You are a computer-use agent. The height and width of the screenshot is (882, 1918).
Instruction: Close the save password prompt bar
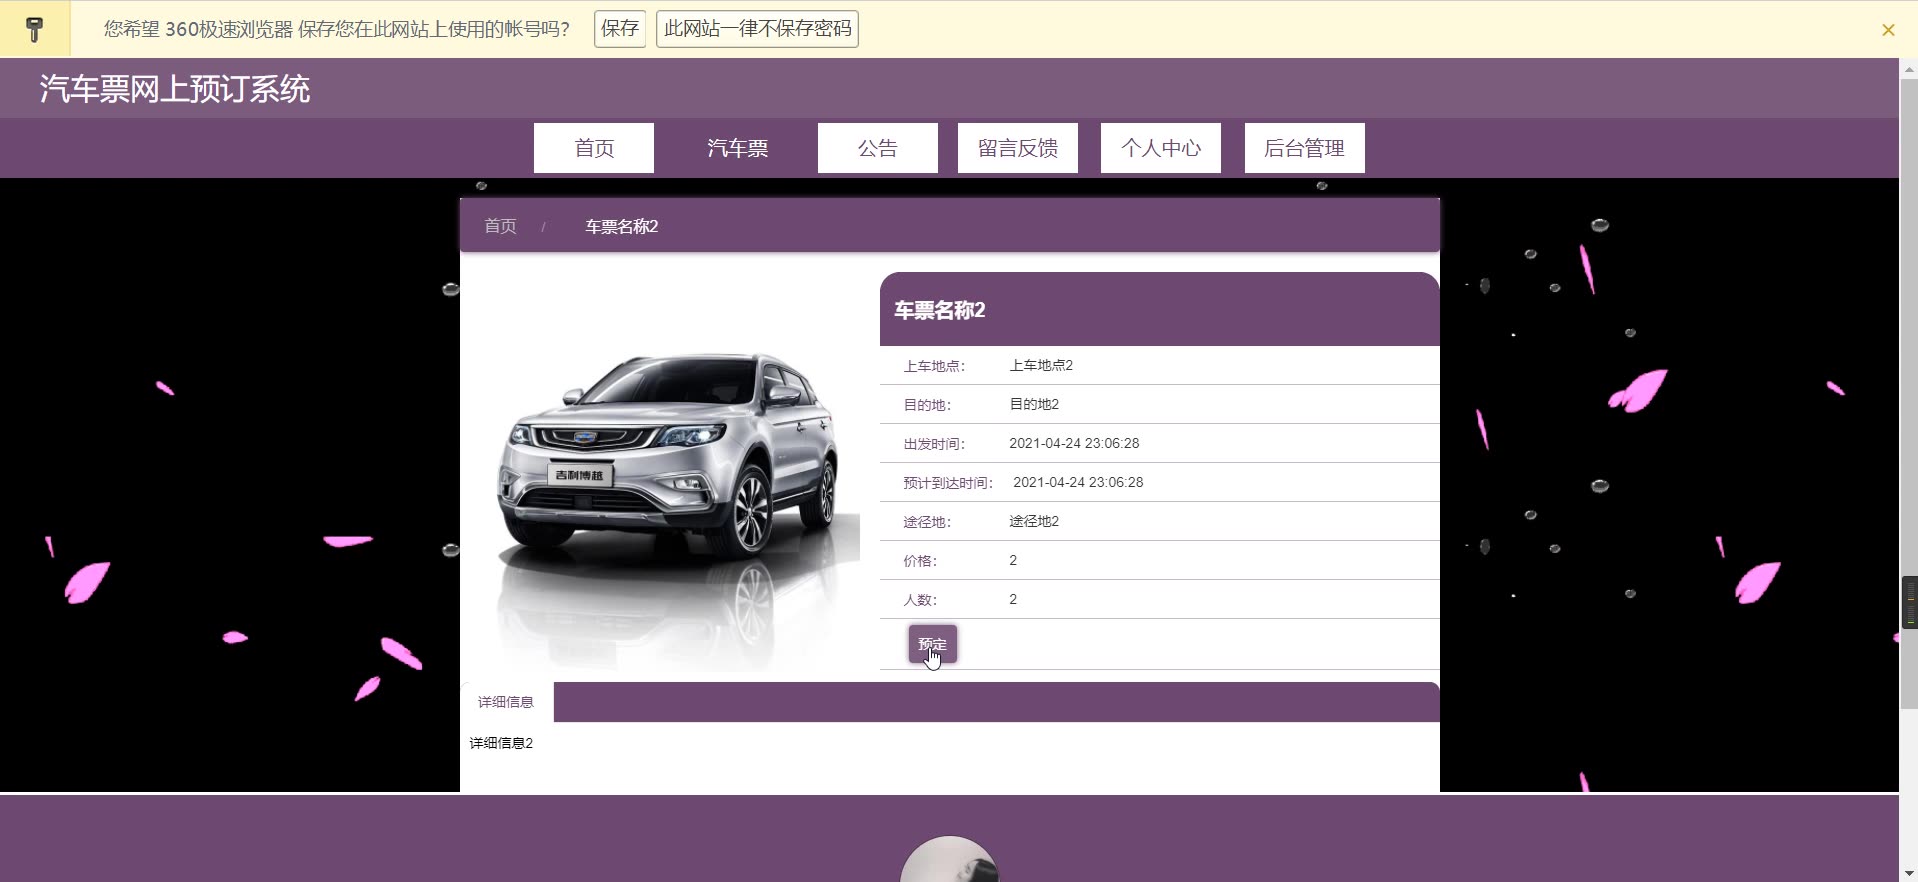(1888, 30)
